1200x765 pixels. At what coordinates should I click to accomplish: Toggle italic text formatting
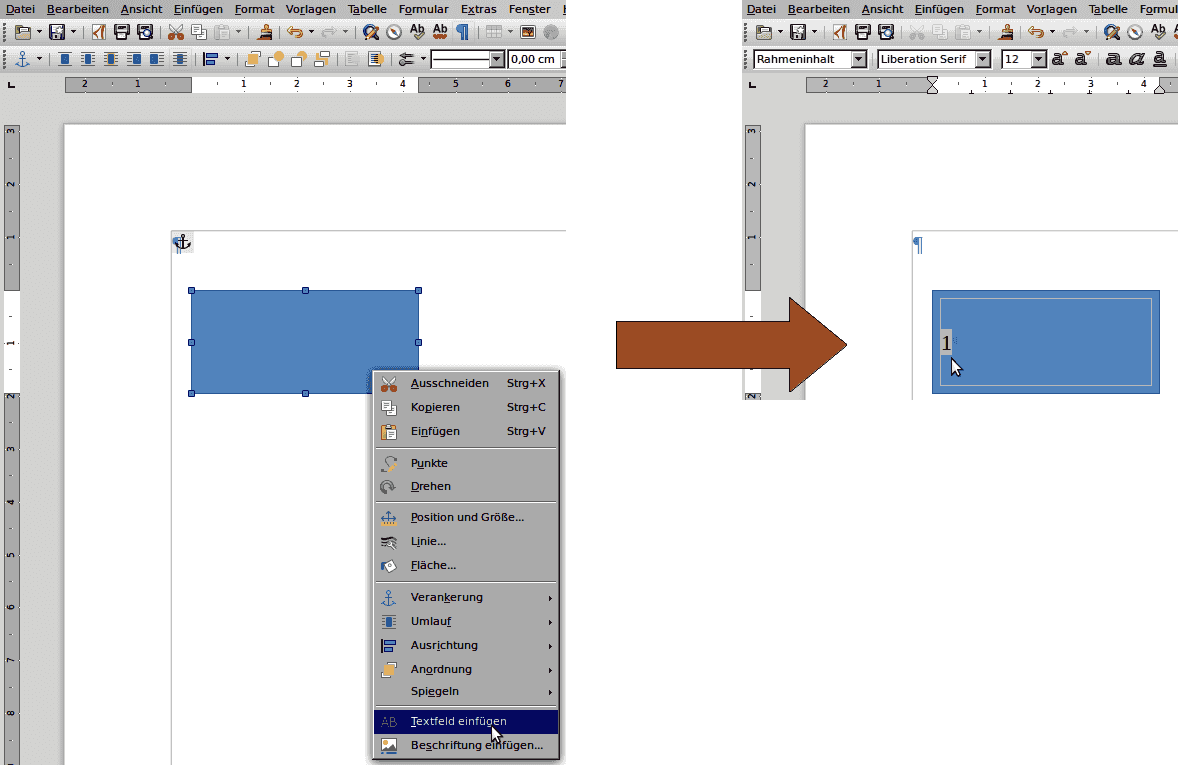coord(1137,59)
